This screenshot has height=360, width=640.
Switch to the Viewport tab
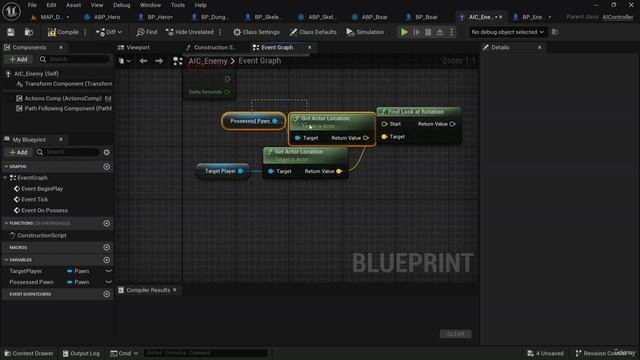(x=134, y=47)
